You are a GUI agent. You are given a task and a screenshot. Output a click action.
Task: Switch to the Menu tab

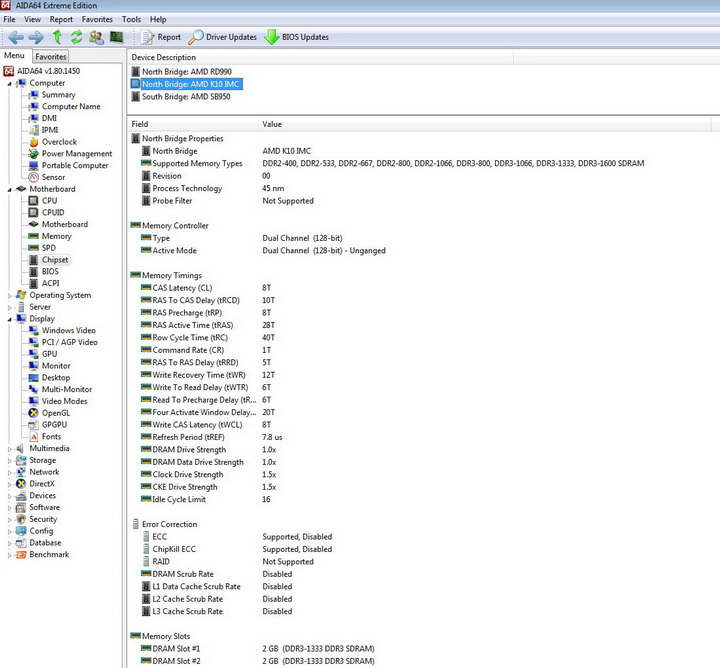click(x=14, y=56)
